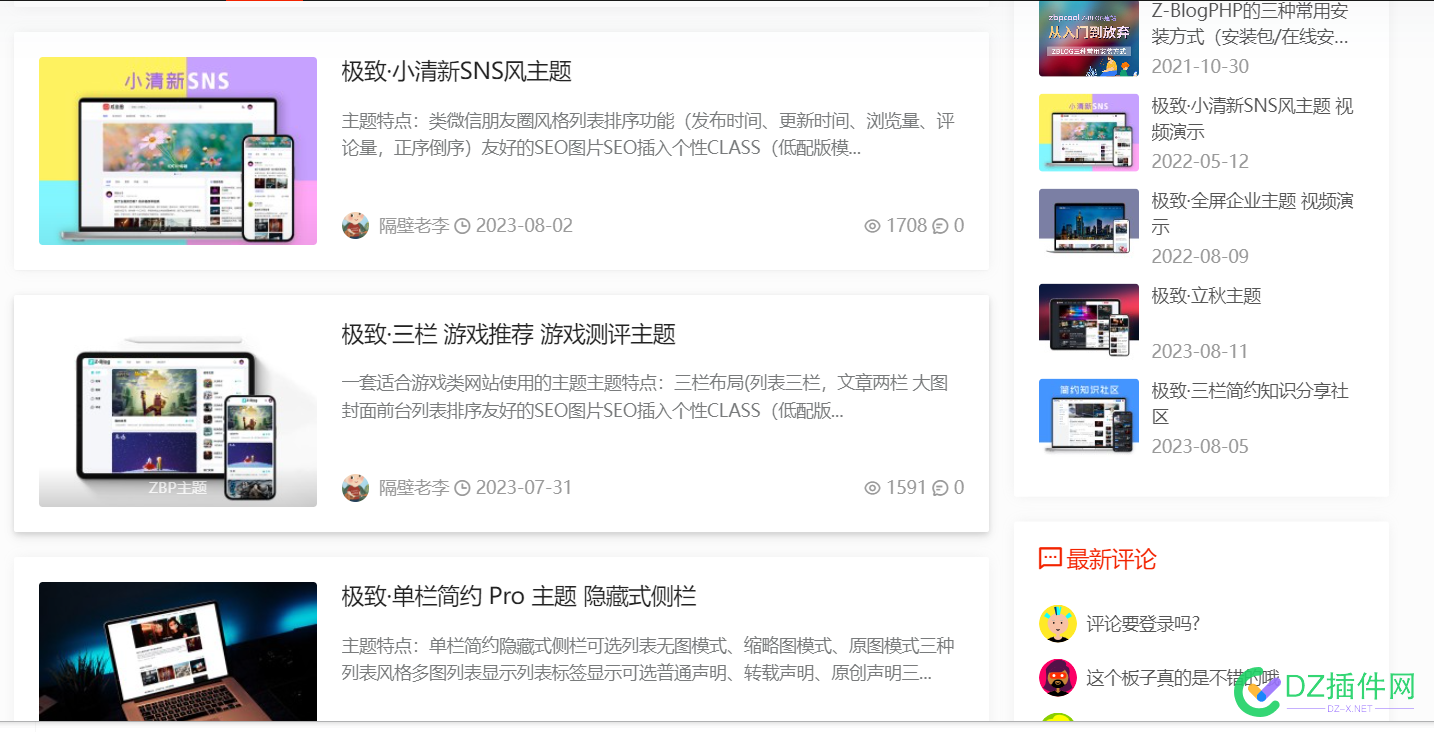Click the eye view-count icon beside 1591
Image resolution: width=1434 pixels, height=732 pixels.
click(872, 488)
